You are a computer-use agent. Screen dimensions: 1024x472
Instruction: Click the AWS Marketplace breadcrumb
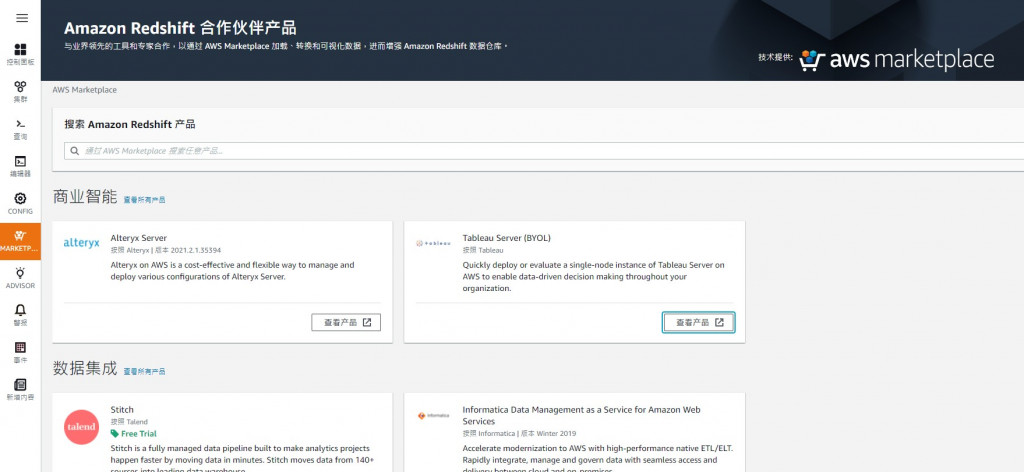(x=85, y=90)
